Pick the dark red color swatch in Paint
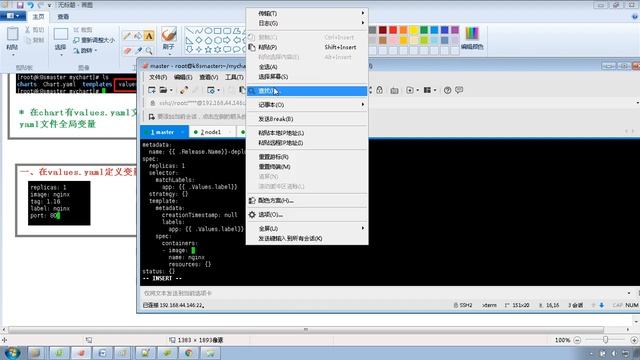Screen dimensions: 640x360 click(383, 30)
